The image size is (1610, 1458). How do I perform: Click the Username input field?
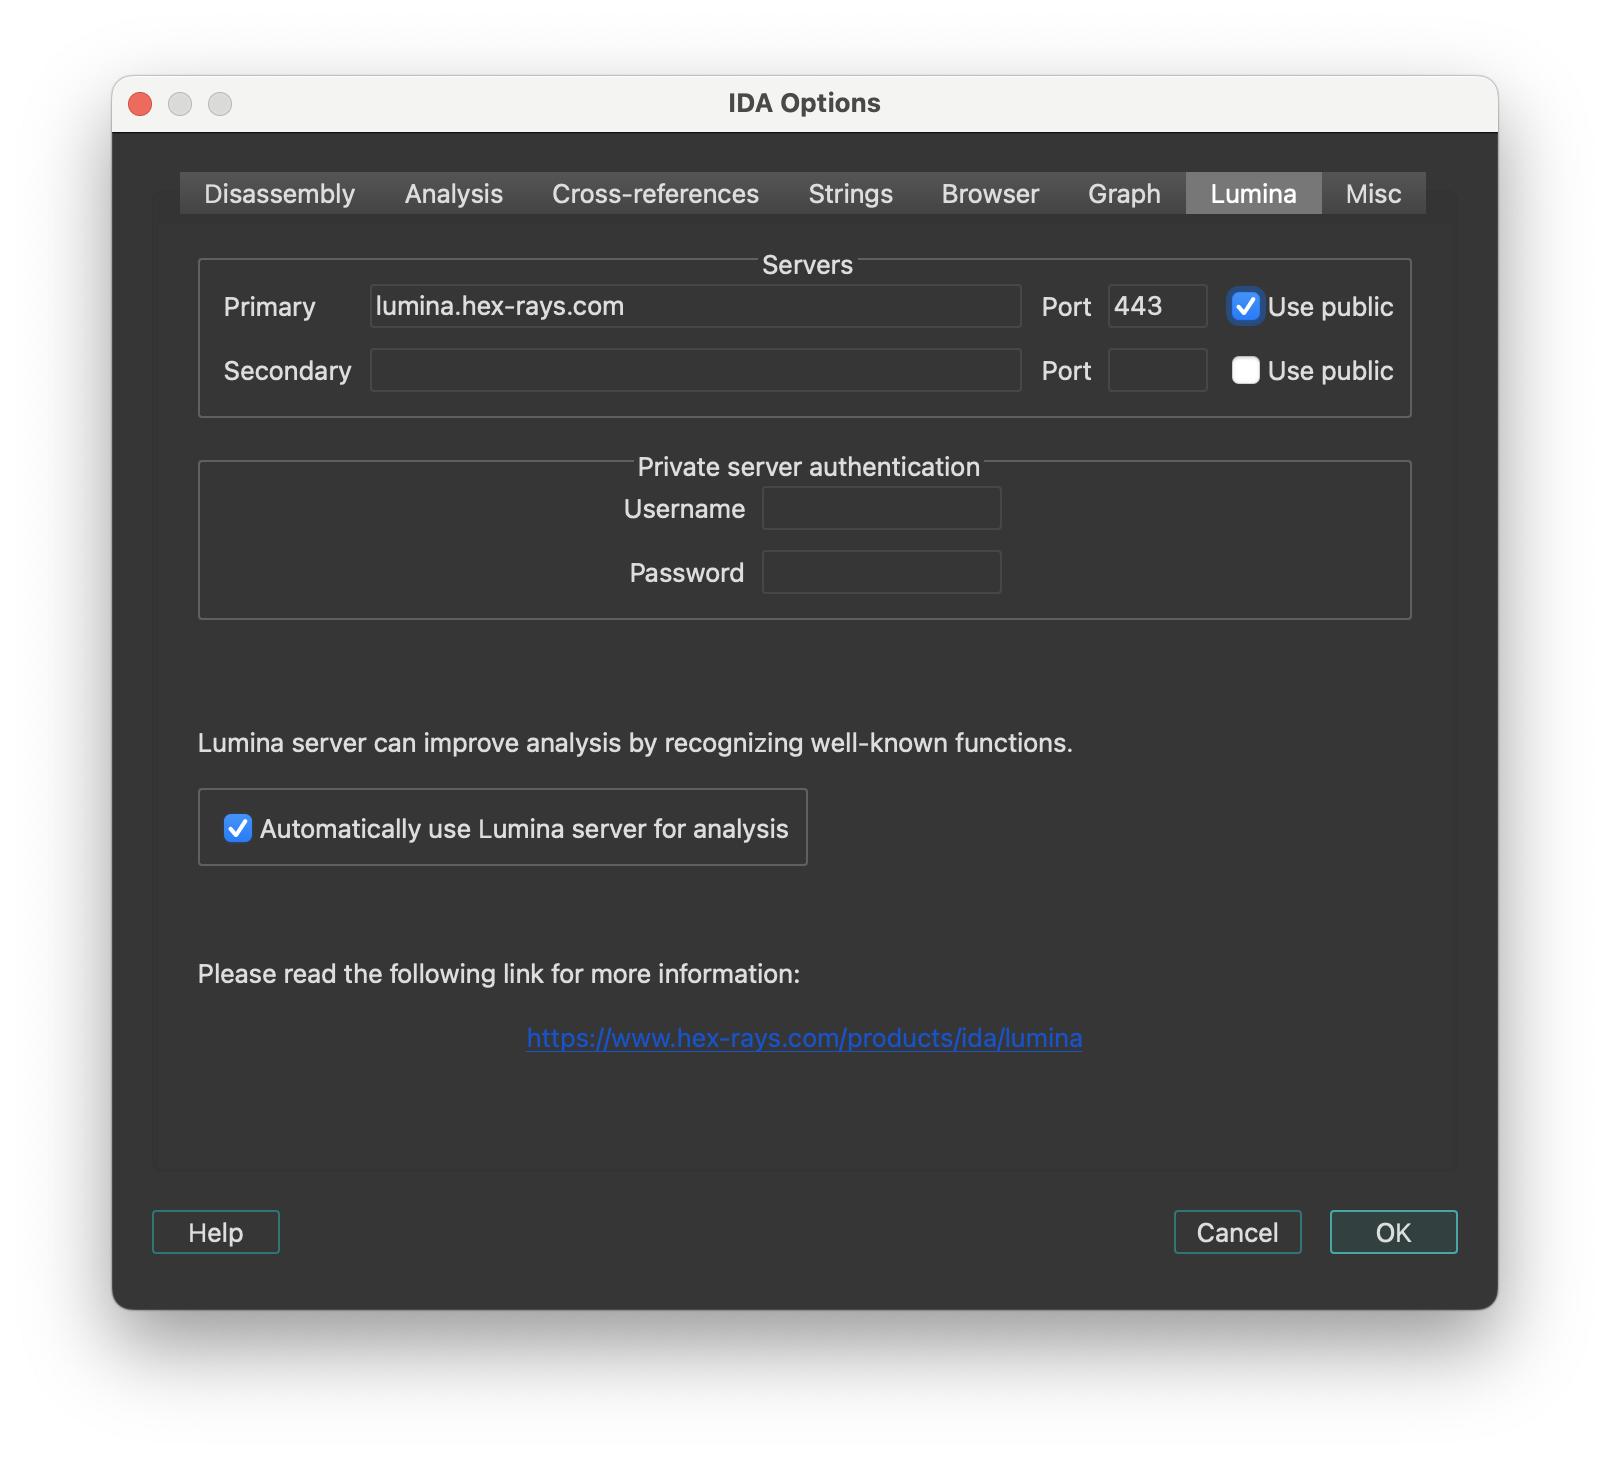[x=881, y=509]
